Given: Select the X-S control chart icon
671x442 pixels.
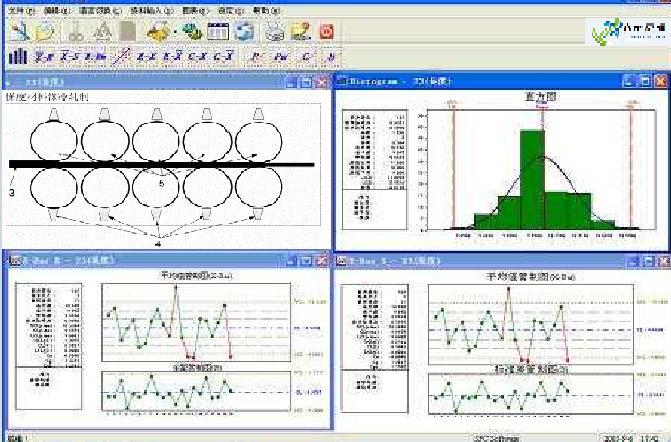Looking at the screenshot, I should tap(69, 56).
